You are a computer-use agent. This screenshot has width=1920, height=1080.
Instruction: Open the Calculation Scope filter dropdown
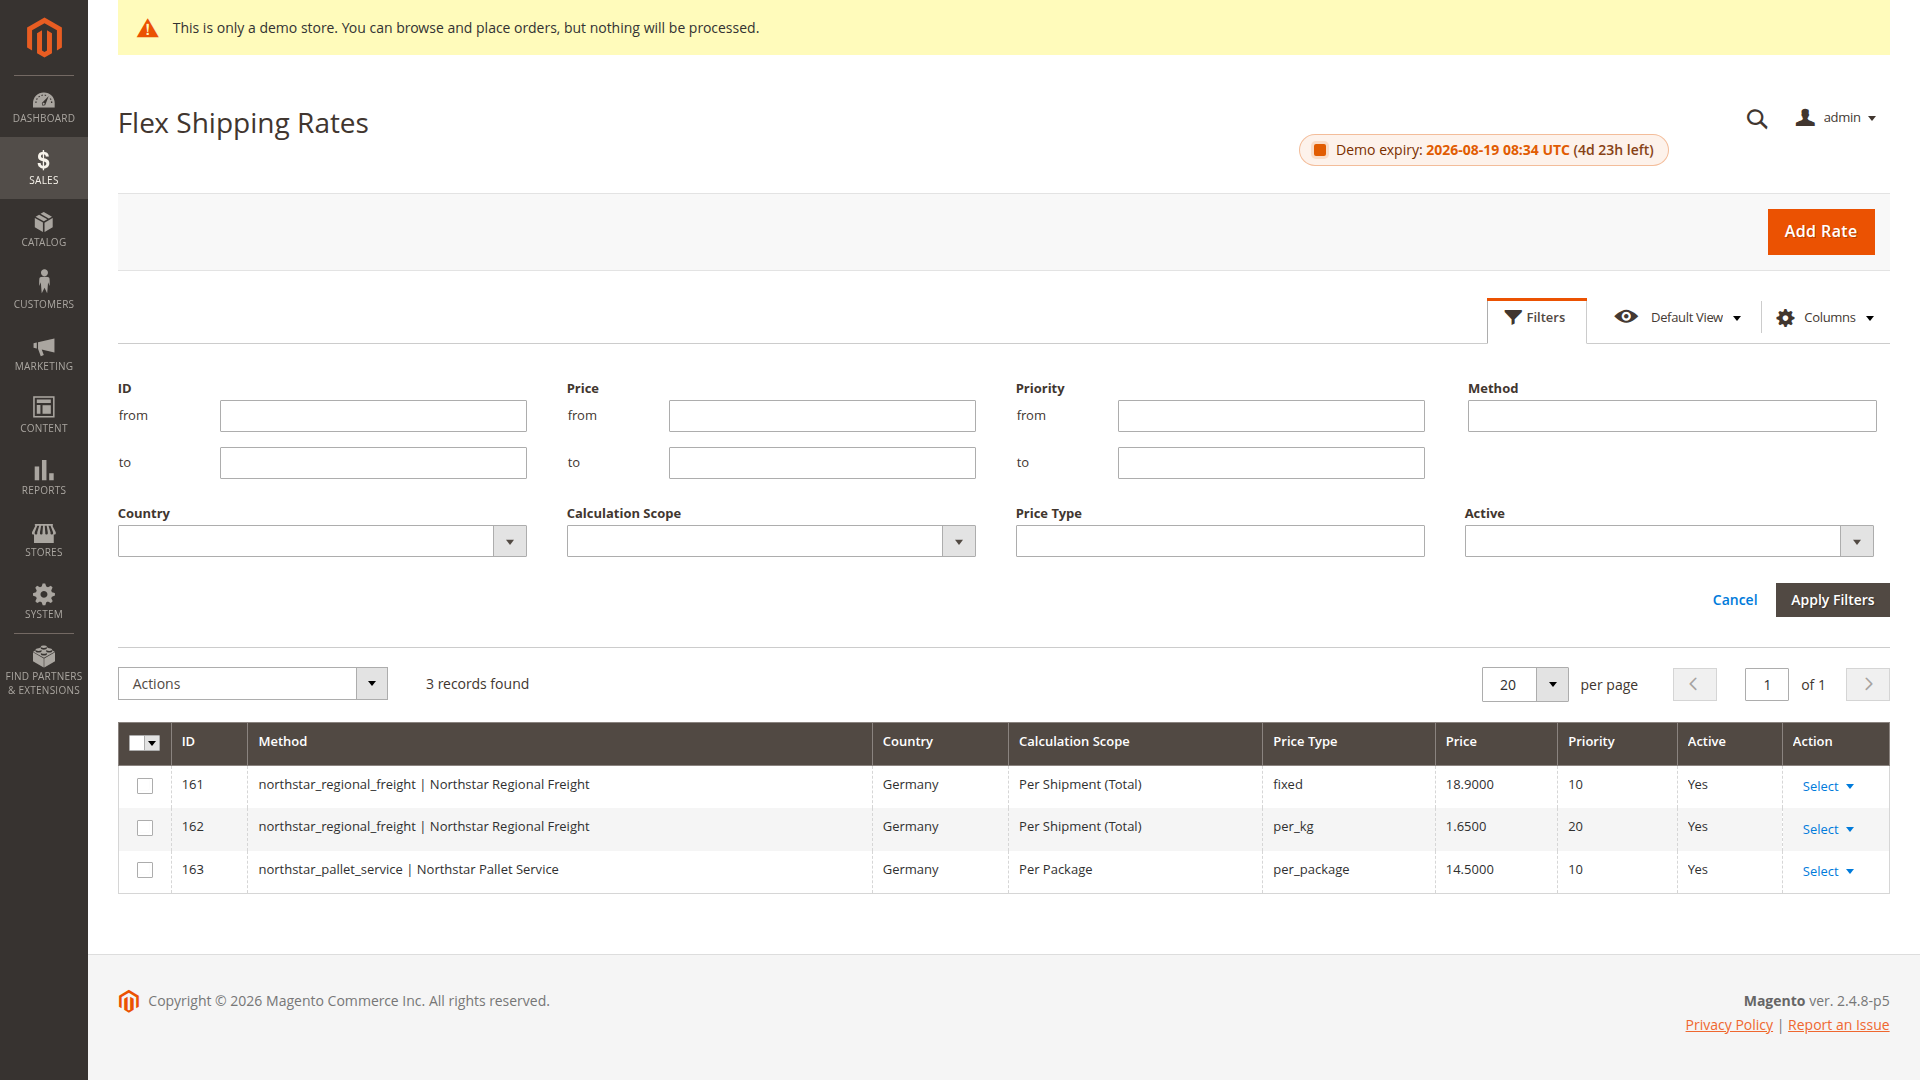(771, 541)
